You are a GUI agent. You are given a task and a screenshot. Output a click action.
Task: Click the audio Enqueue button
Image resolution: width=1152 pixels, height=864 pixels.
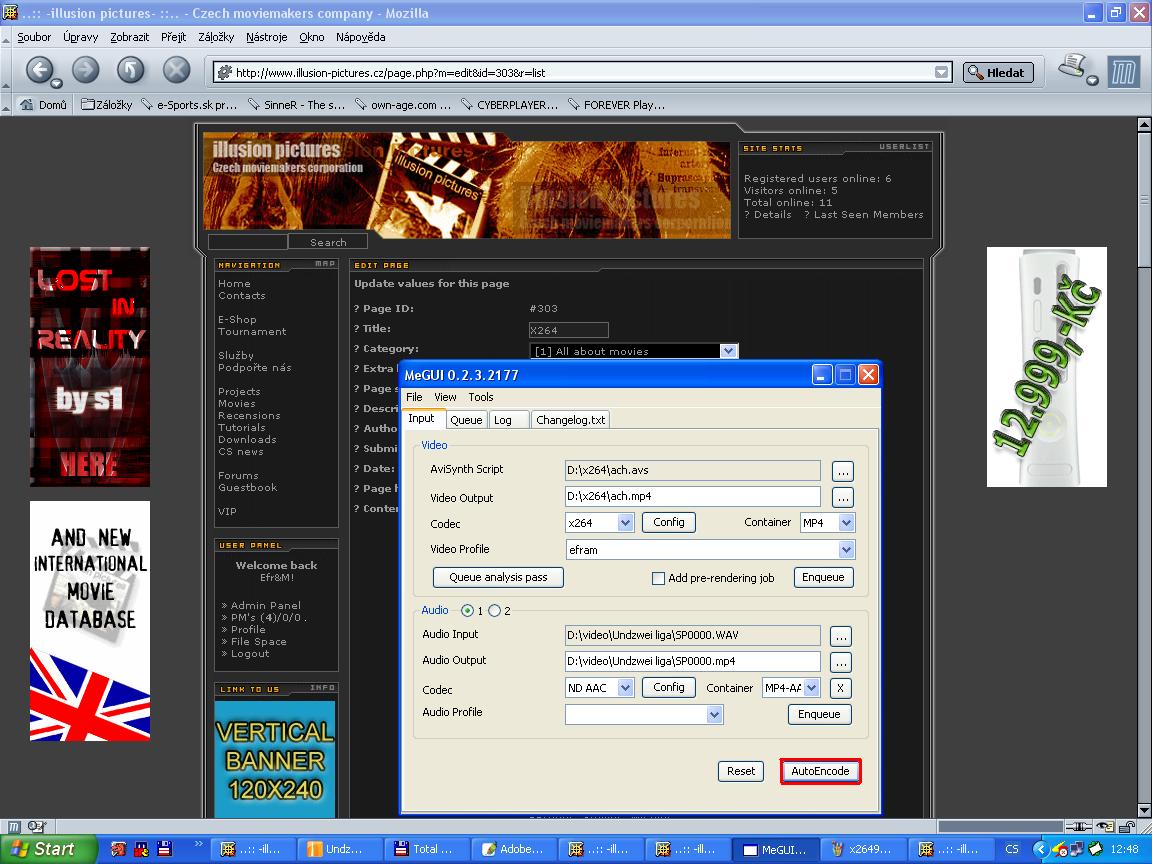pyautogui.click(x=819, y=714)
